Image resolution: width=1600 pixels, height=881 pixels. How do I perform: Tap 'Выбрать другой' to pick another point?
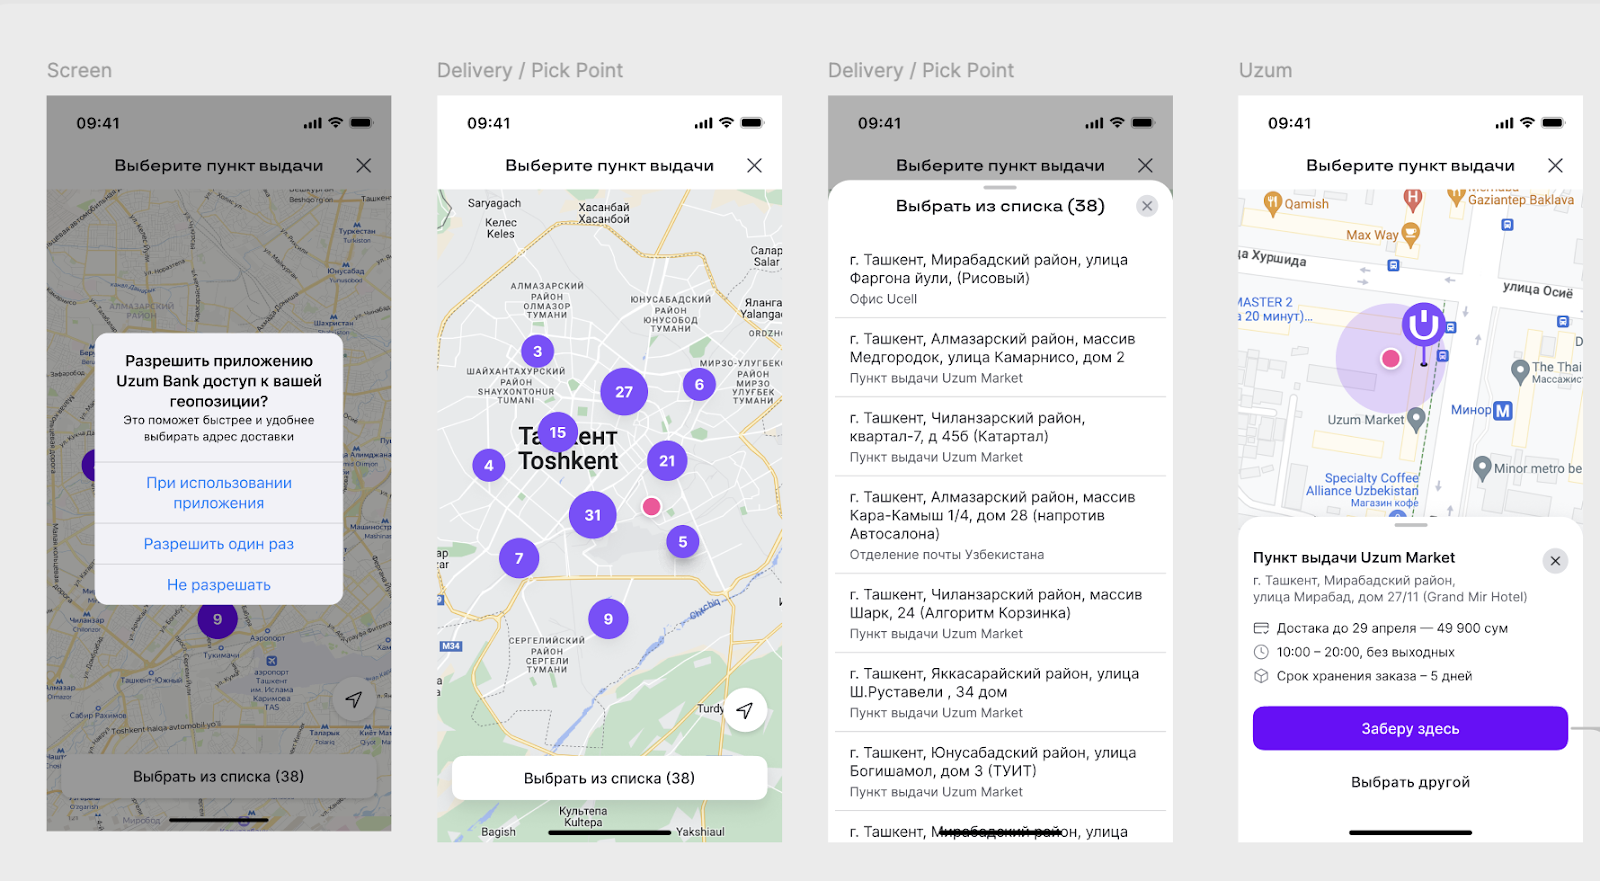tap(1410, 782)
